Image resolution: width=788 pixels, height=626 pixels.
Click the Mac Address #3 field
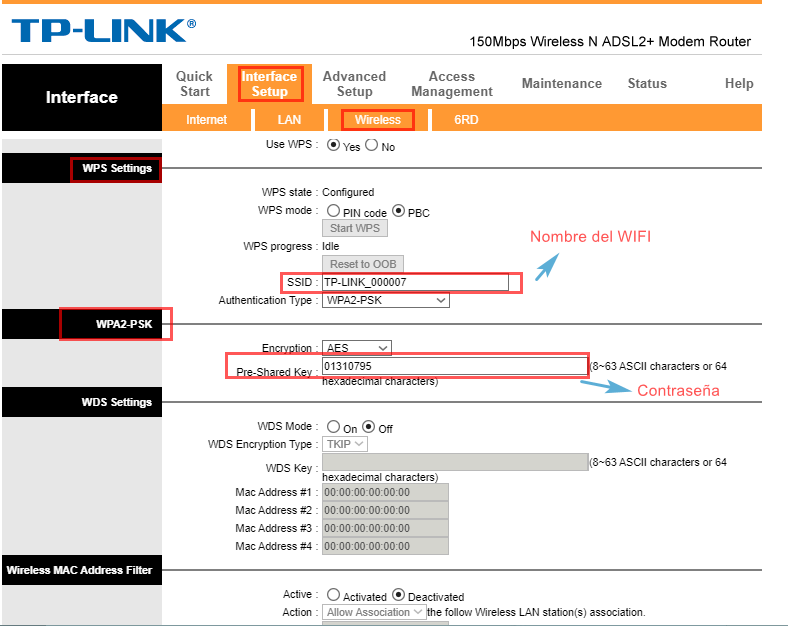tap(385, 529)
